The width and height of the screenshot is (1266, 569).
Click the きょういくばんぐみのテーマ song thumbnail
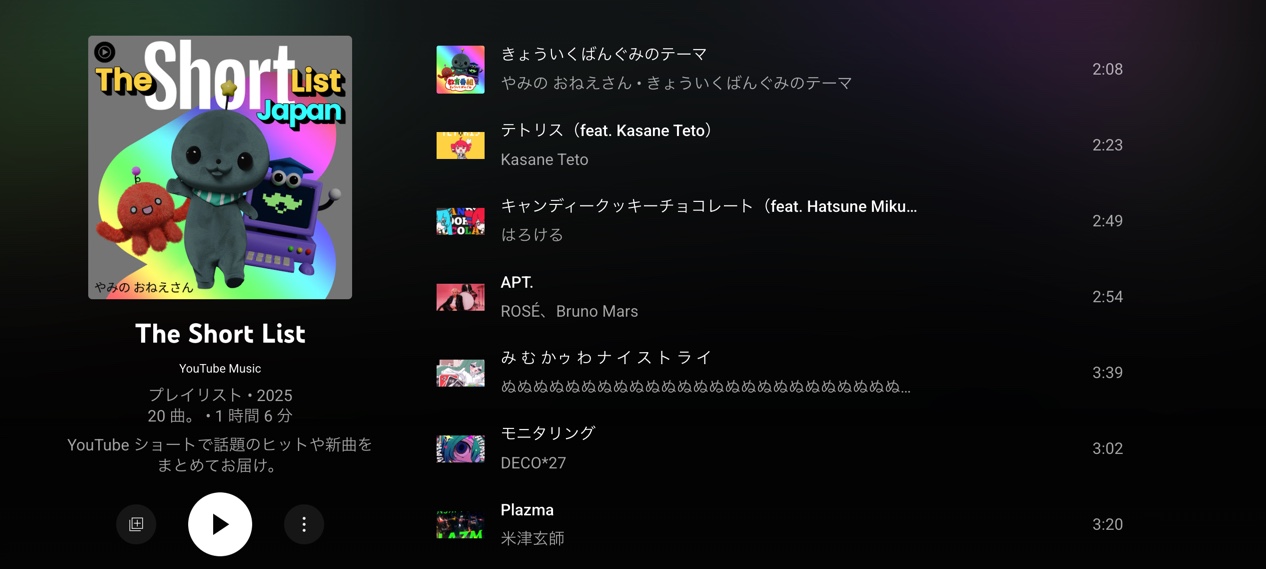(460, 69)
